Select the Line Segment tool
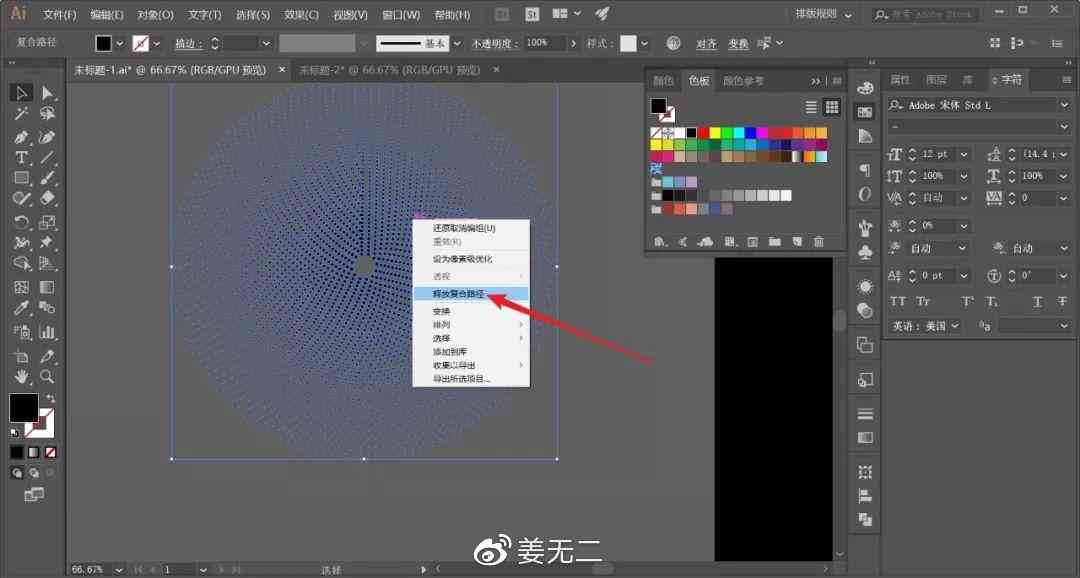Screen dimensions: 1080x578 tap(47, 158)
